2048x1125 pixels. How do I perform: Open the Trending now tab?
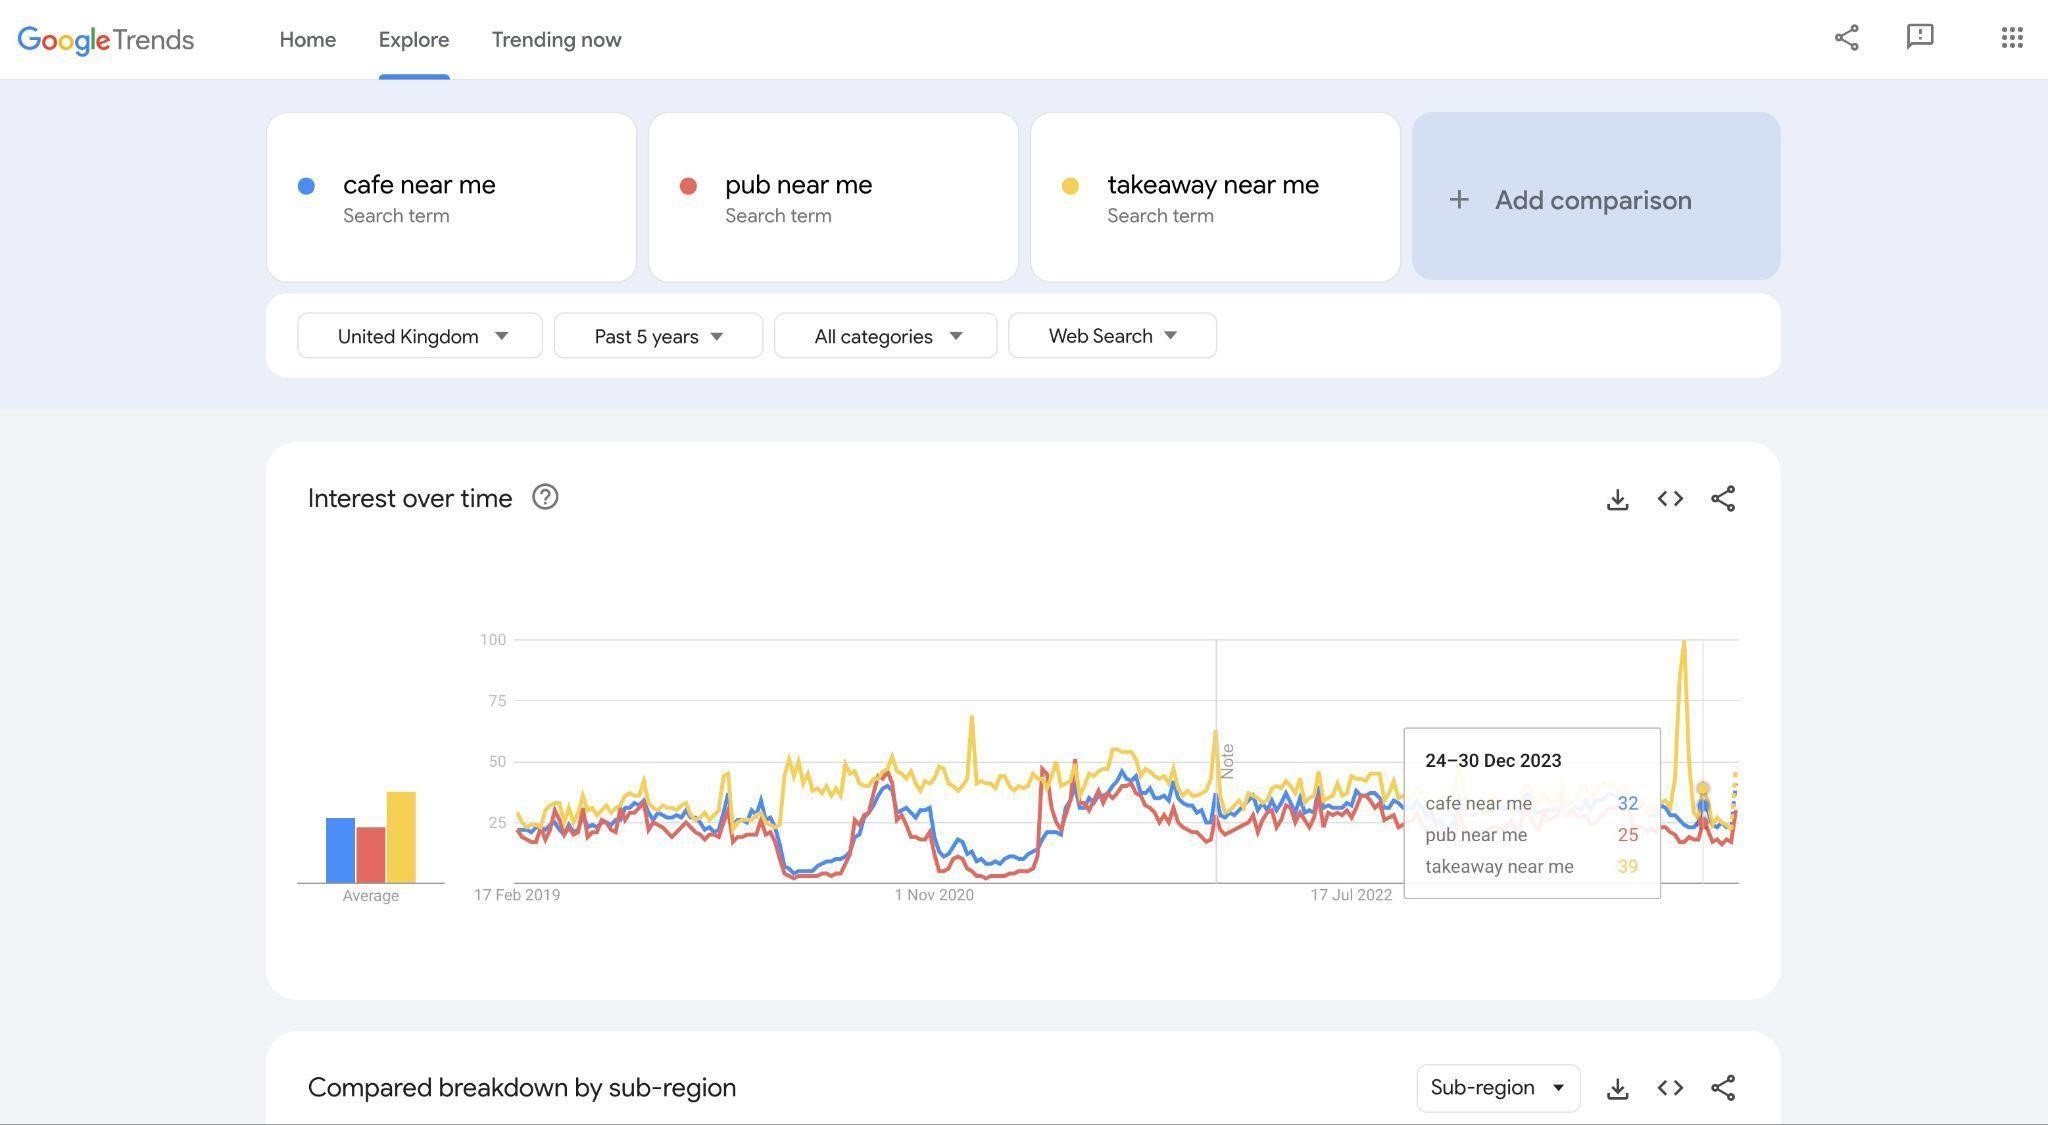pos(556,40)
